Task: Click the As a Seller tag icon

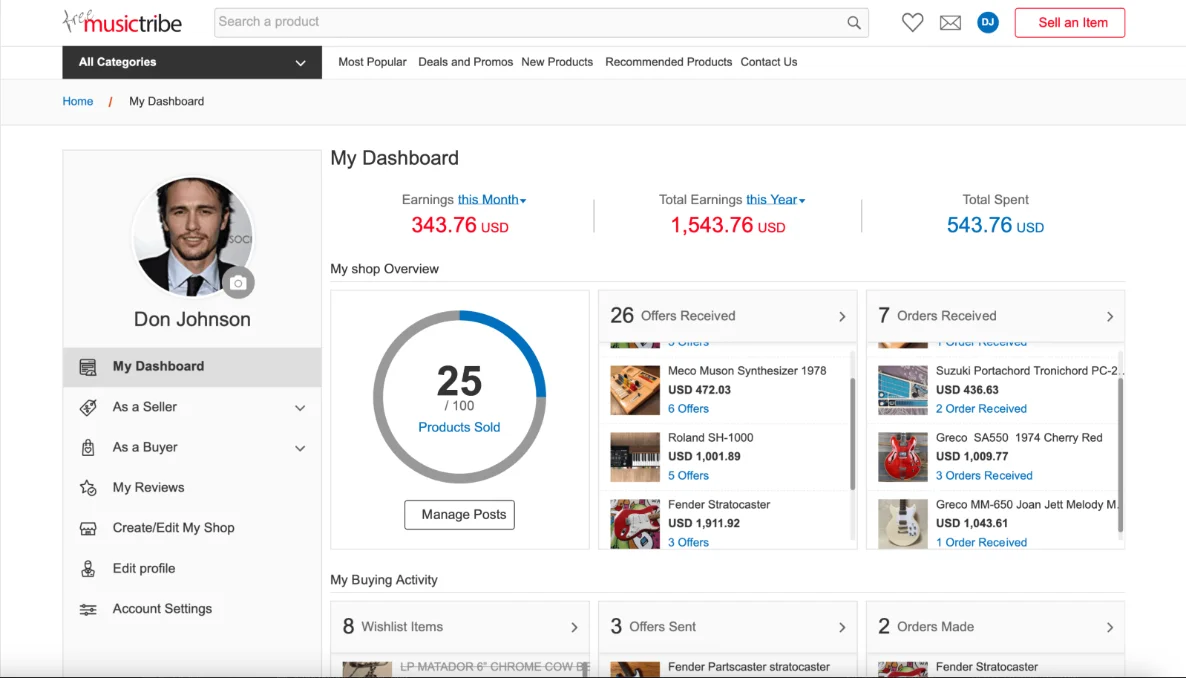Action: [88, 408]
